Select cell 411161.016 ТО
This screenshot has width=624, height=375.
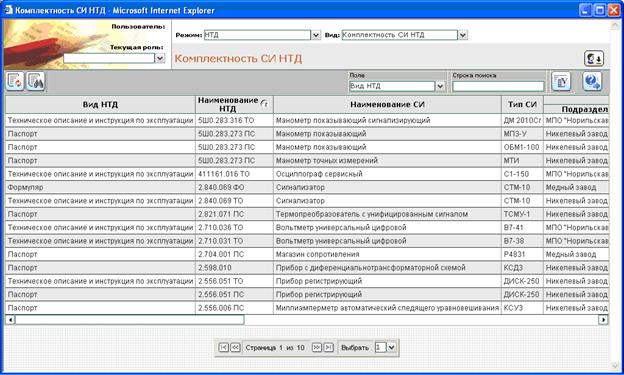[234, 174]
